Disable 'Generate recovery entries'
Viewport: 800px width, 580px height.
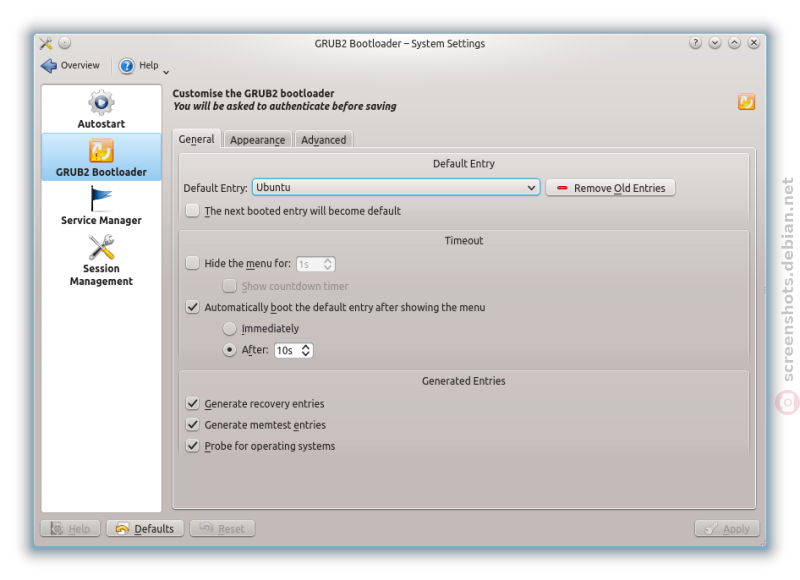tap(192, 404)
